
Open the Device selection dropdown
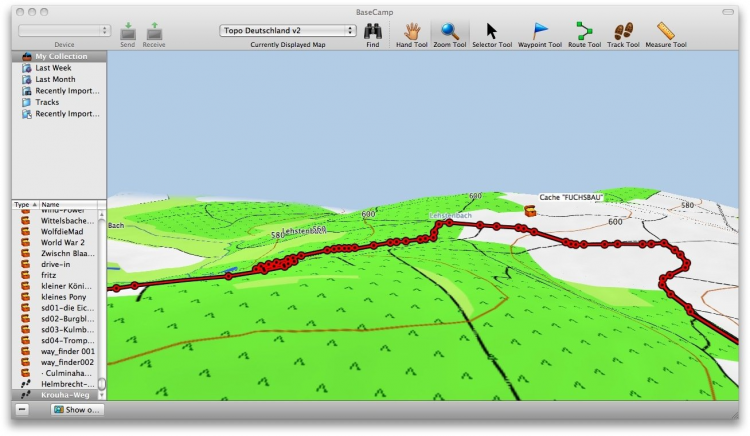[64, 31]
